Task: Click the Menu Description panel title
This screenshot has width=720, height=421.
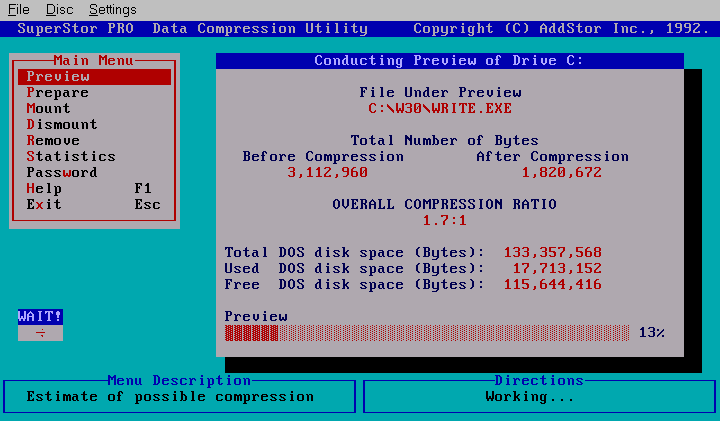Action: tap(179, 381)
